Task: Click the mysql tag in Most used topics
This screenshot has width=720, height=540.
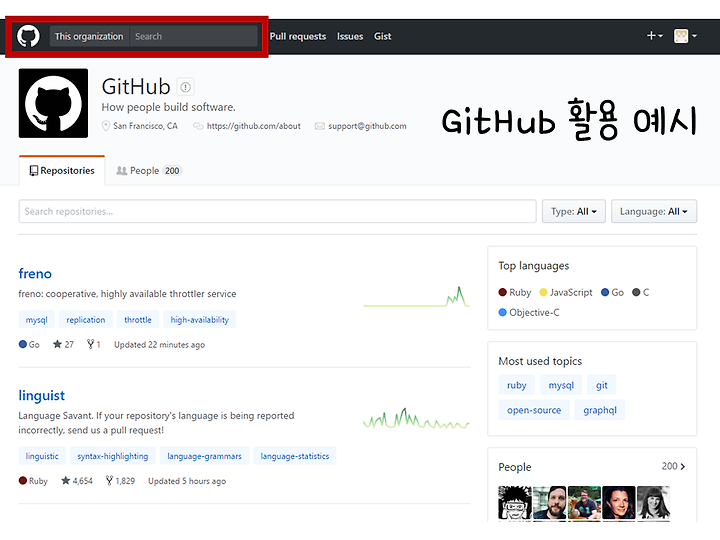Action: click(561, 385)
